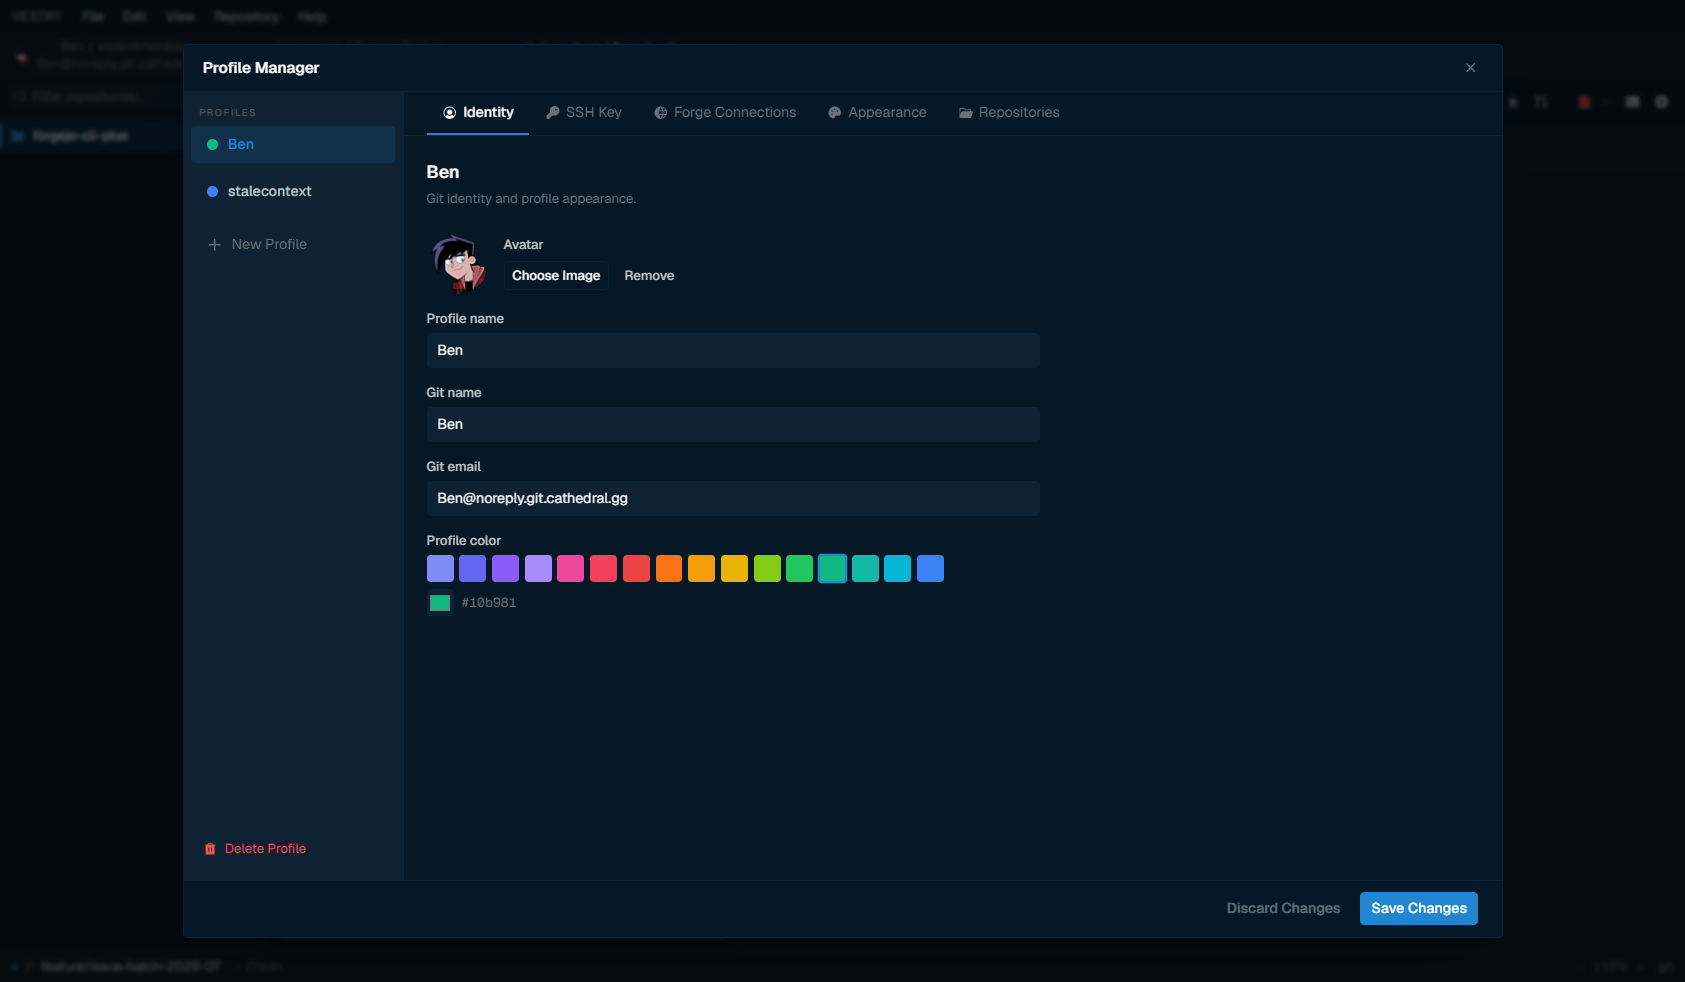Pick the lime green color swatch
The width and height of the screenshot is (1685, 982).
[767, 569]
